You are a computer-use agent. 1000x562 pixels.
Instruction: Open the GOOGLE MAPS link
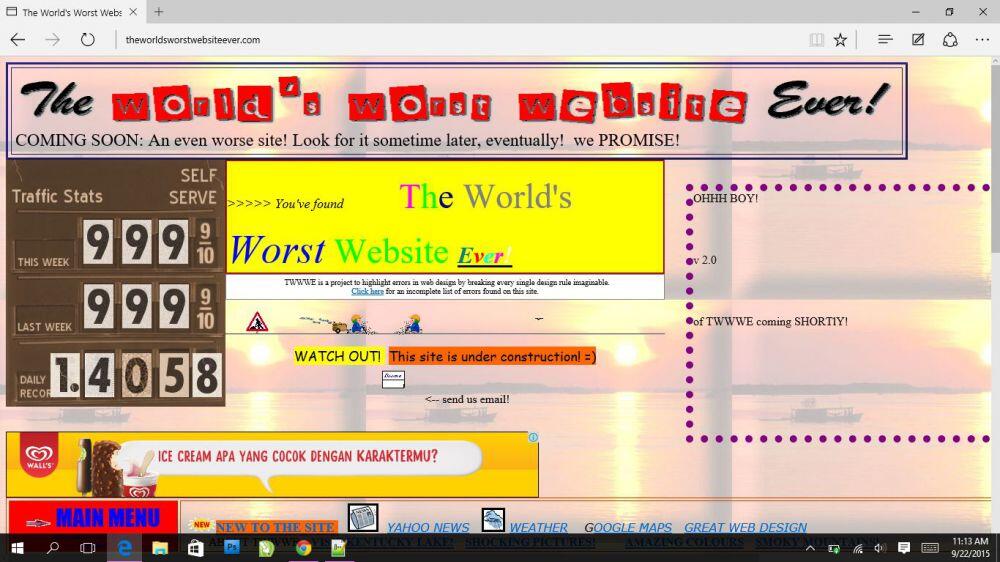(628, 528)
